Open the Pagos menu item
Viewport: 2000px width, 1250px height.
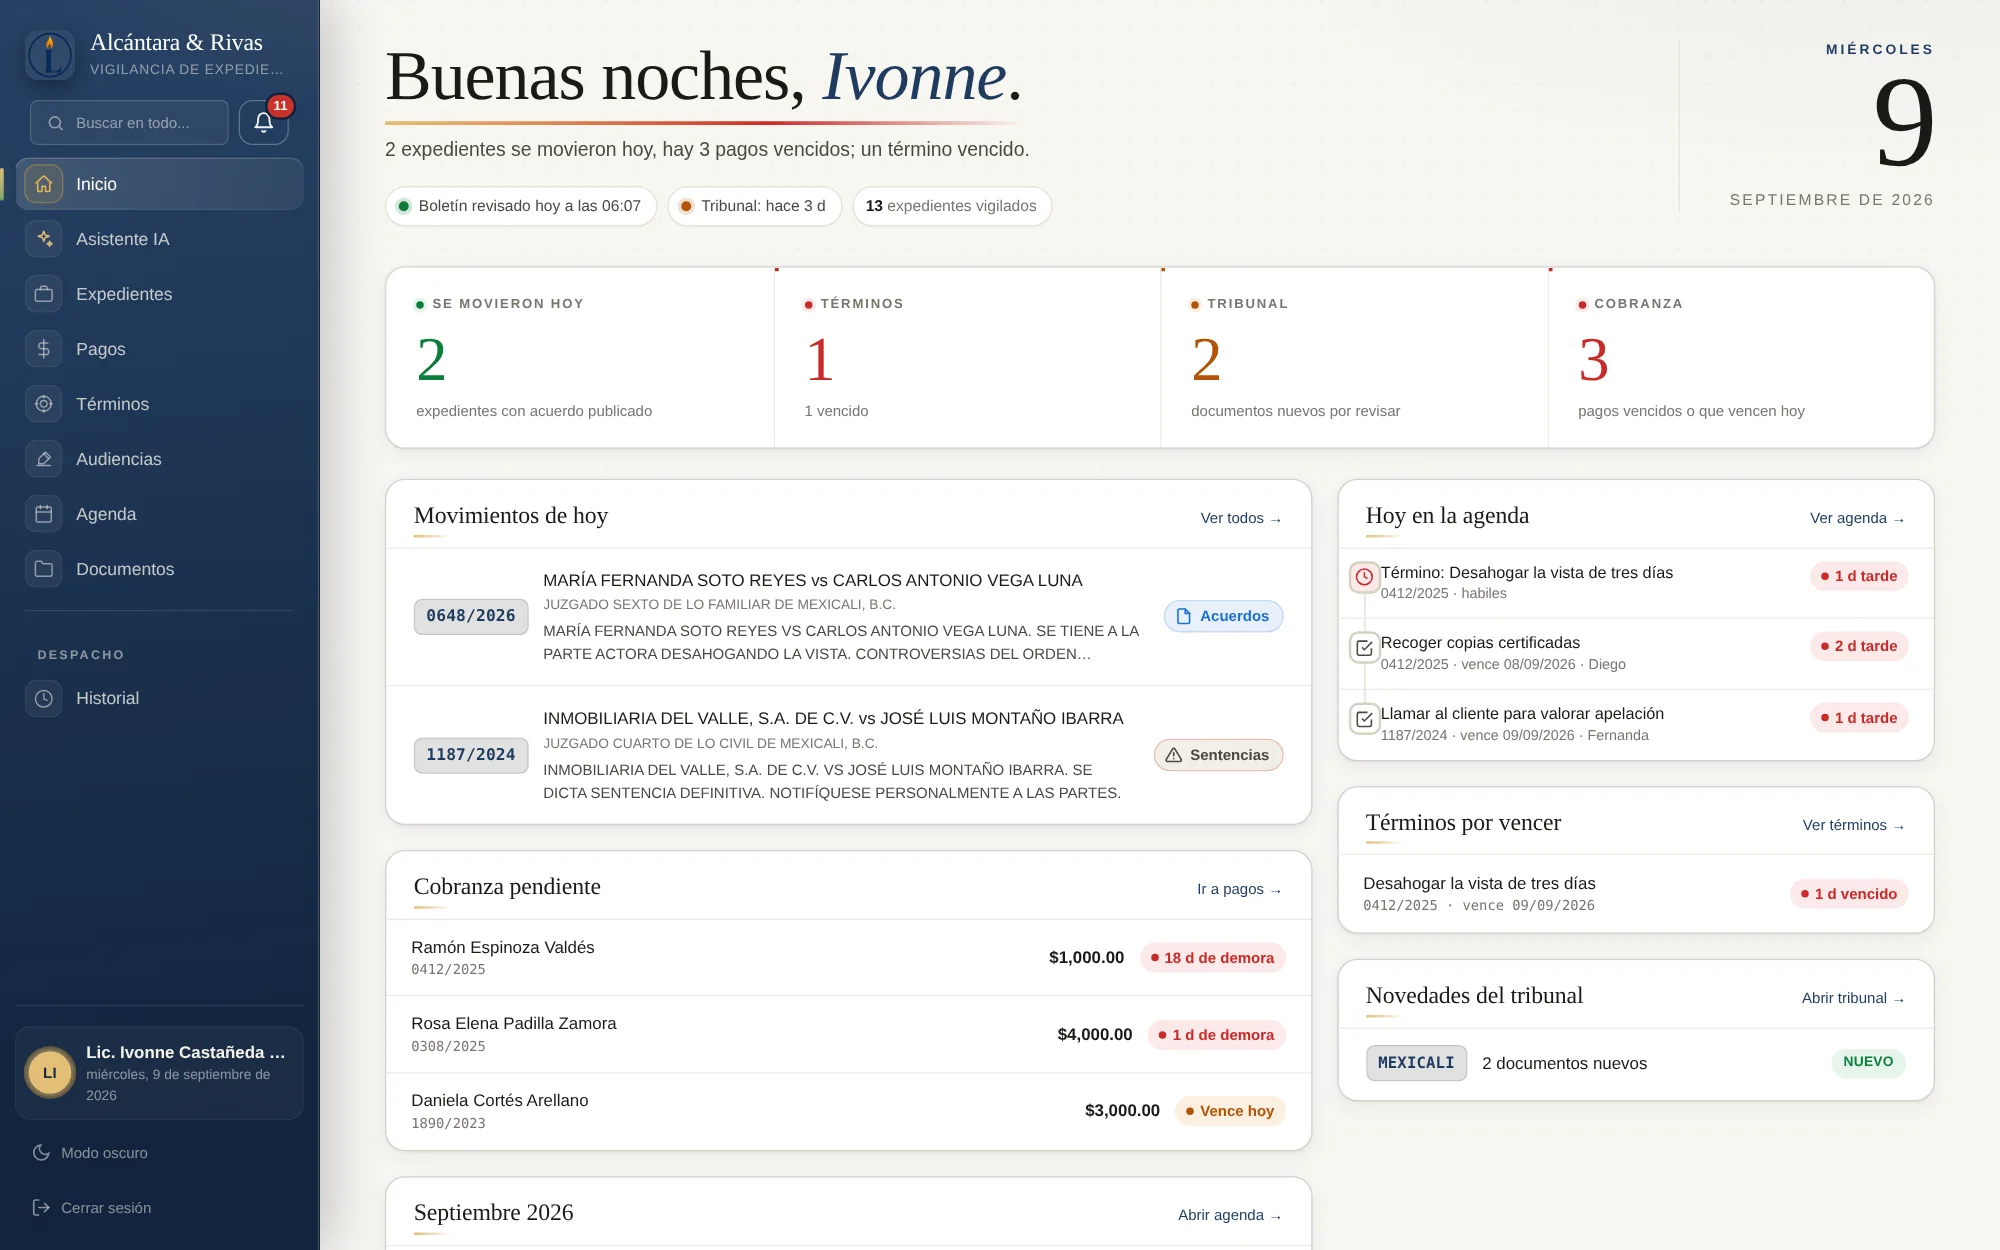click(160, 349)
